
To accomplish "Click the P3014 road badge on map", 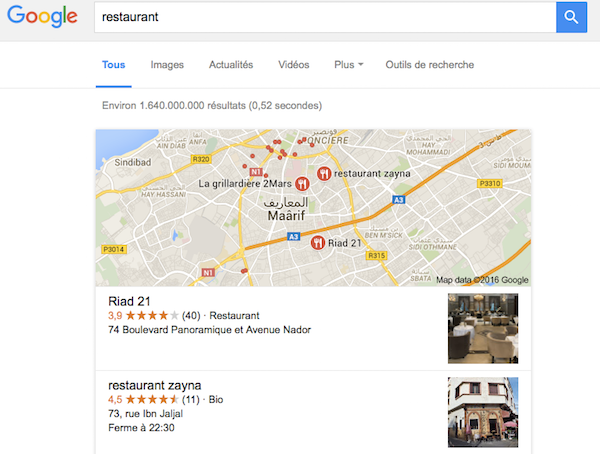I will (114, 250).
